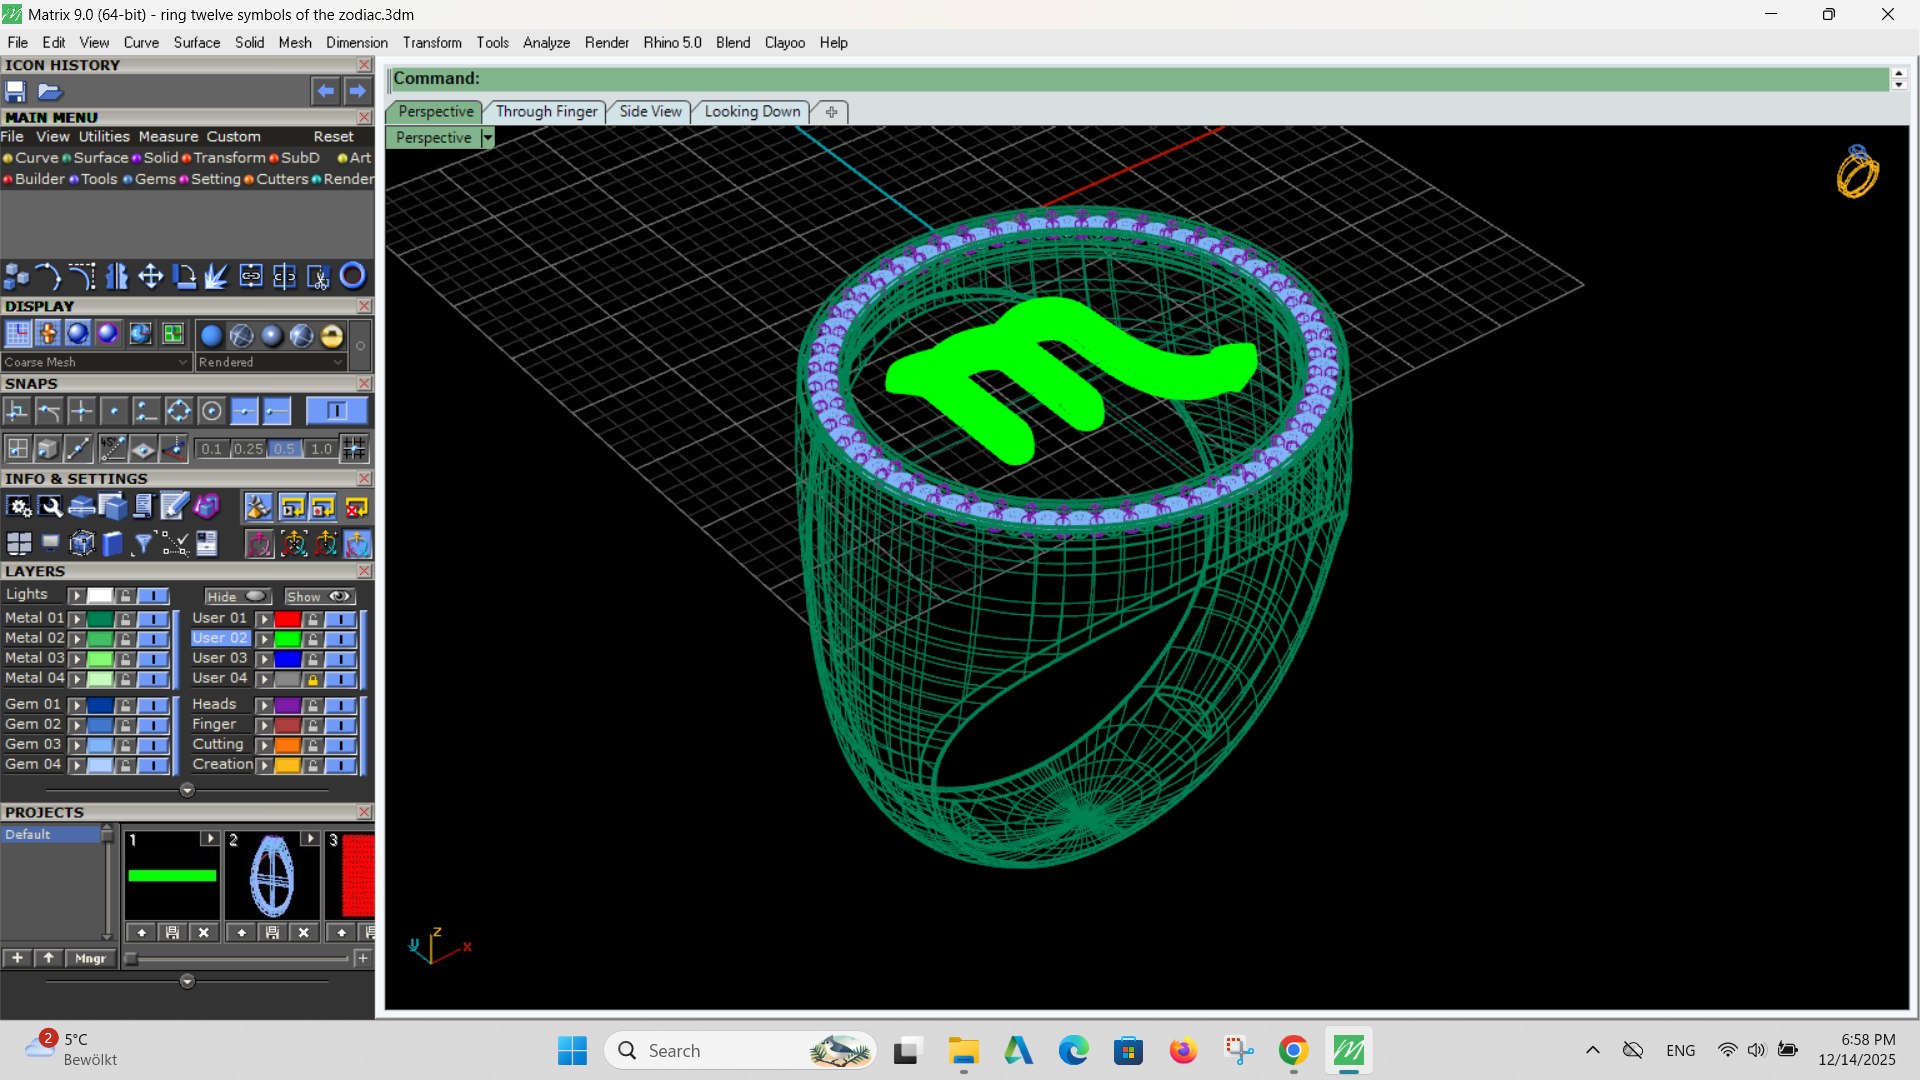The image size is (1920, 1080).
Task: Set grid snap increment to 0.25
Action: 248,449
